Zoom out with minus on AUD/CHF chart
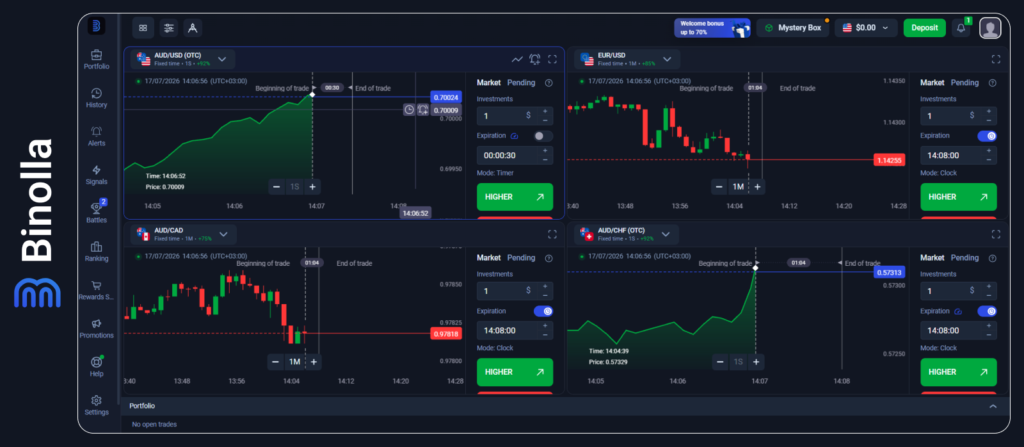 tap(720, 361)
